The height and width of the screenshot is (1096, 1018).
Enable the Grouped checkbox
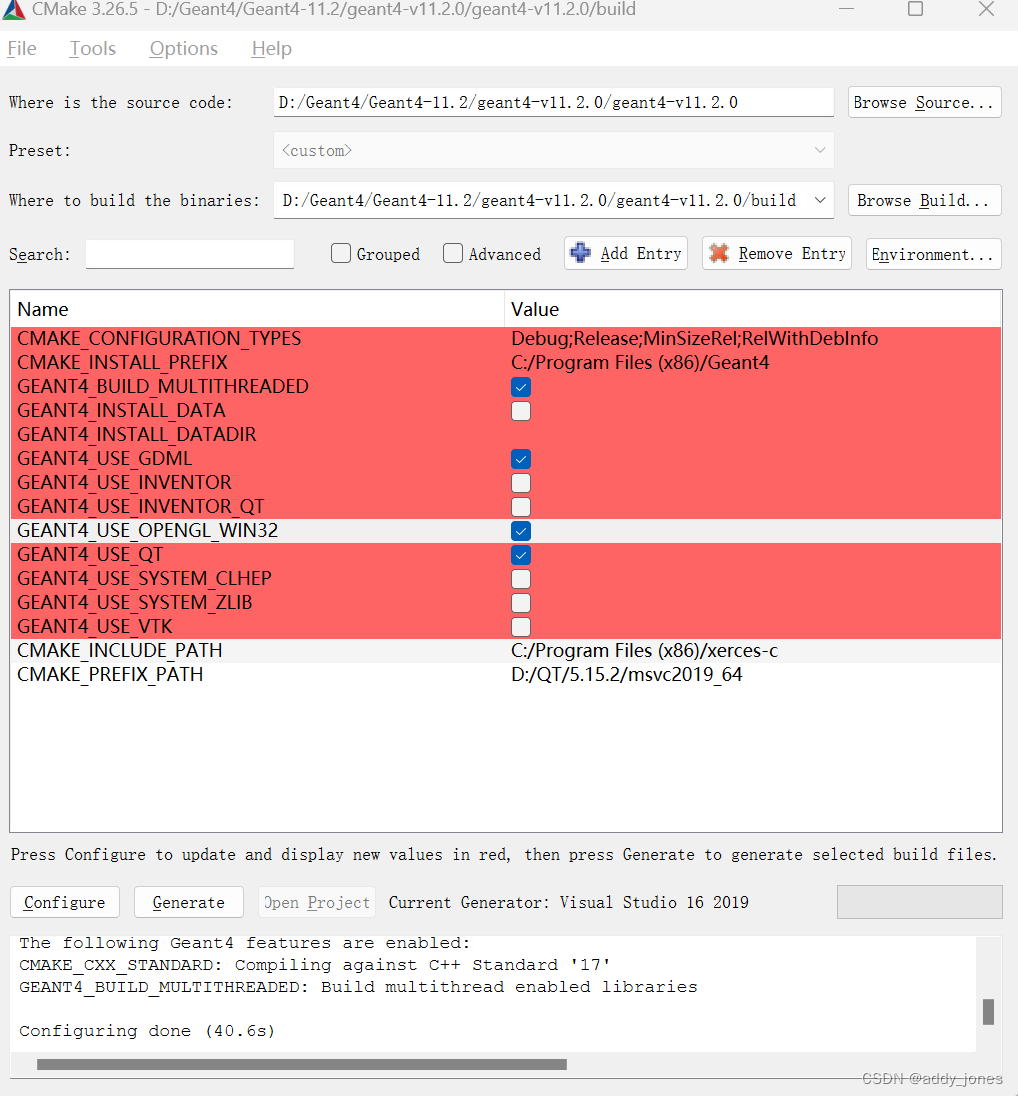[x=340, y=253]
